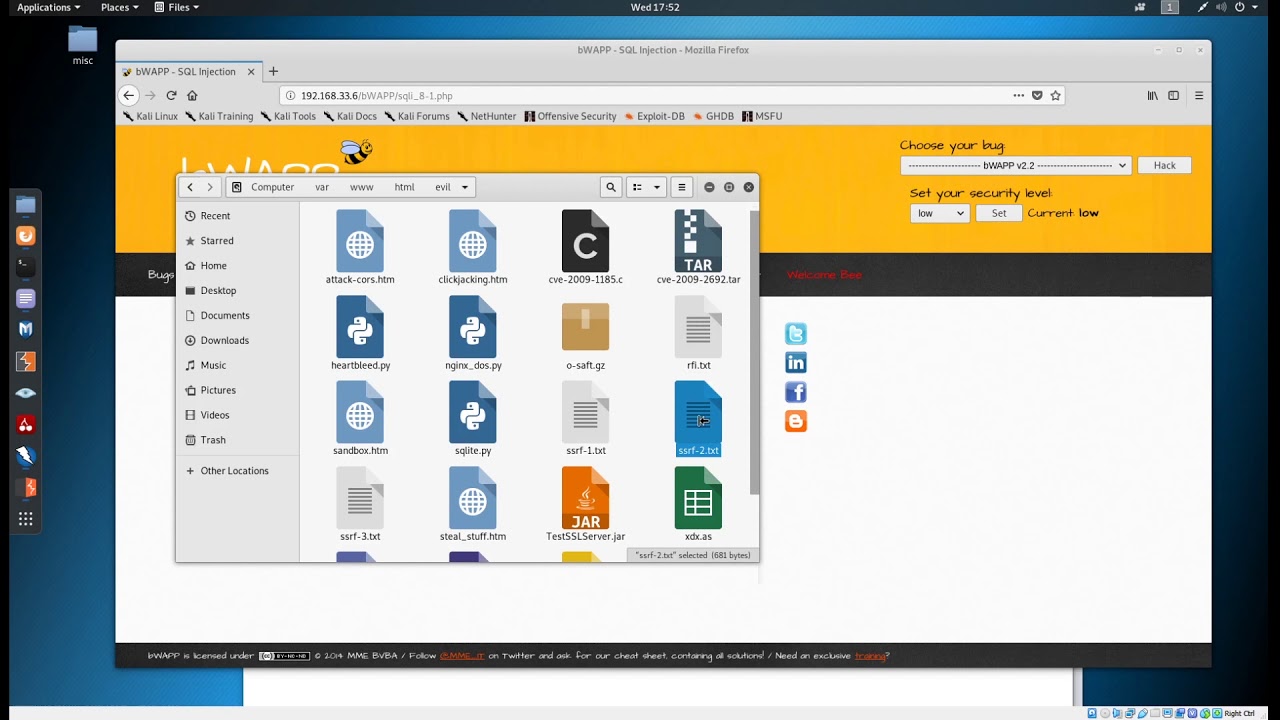Image resolution: width=1280 pixels, height=720 pixels.
Task: Go to Downloads in the sidebar
Action: point(224,340)
